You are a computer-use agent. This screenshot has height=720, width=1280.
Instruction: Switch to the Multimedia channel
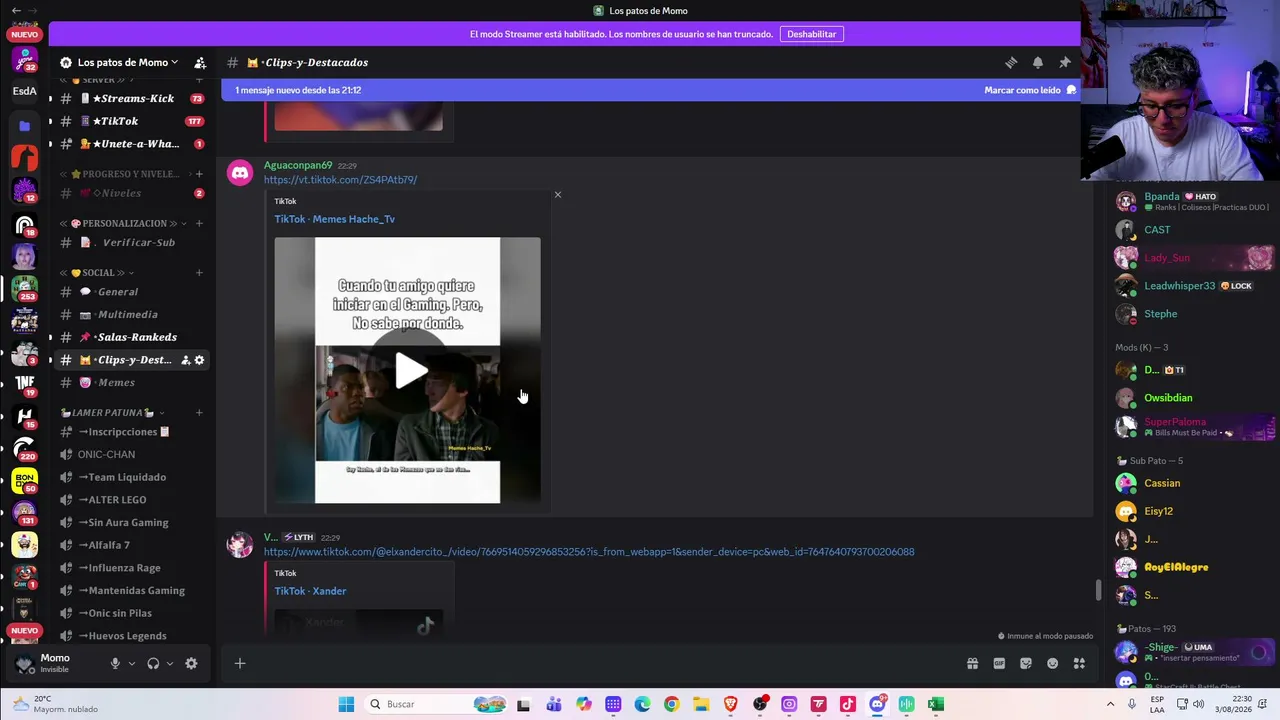click(x=131, y=314)
